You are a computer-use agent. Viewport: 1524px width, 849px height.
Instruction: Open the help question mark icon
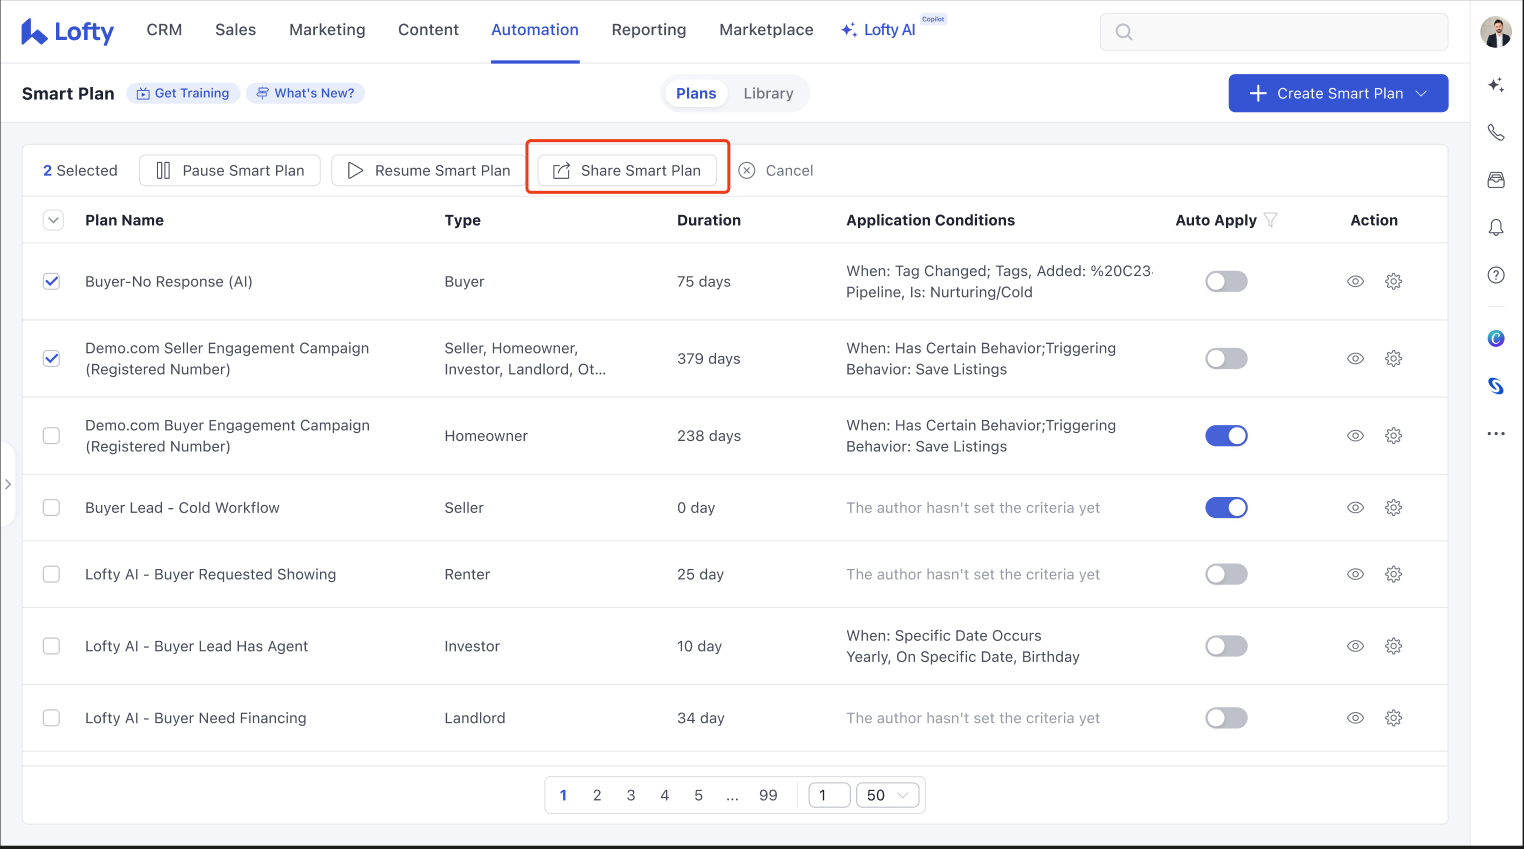(x=1496, y=275)
